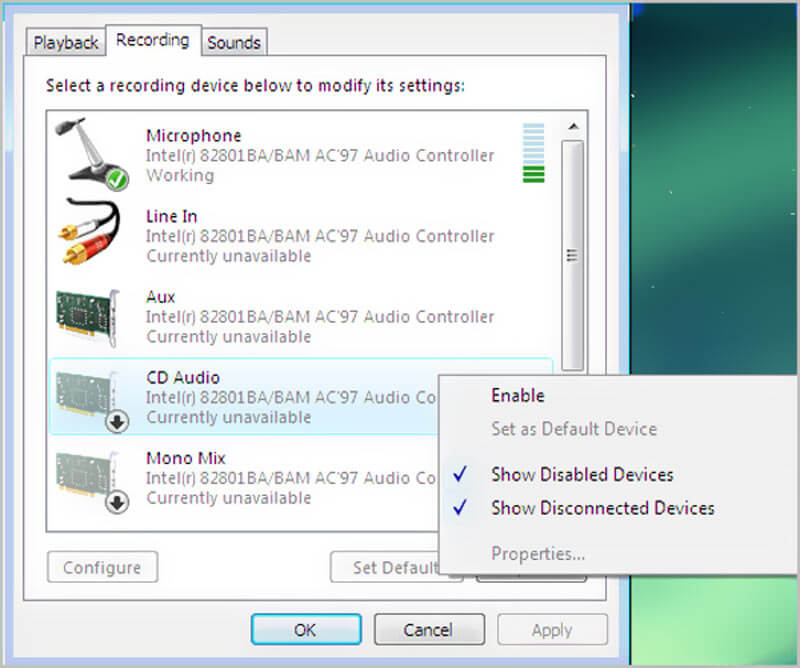The width and height of the screenshot is (800, 668).
Task: Click the green checkmark on Microphone
Action: point(117,179)
